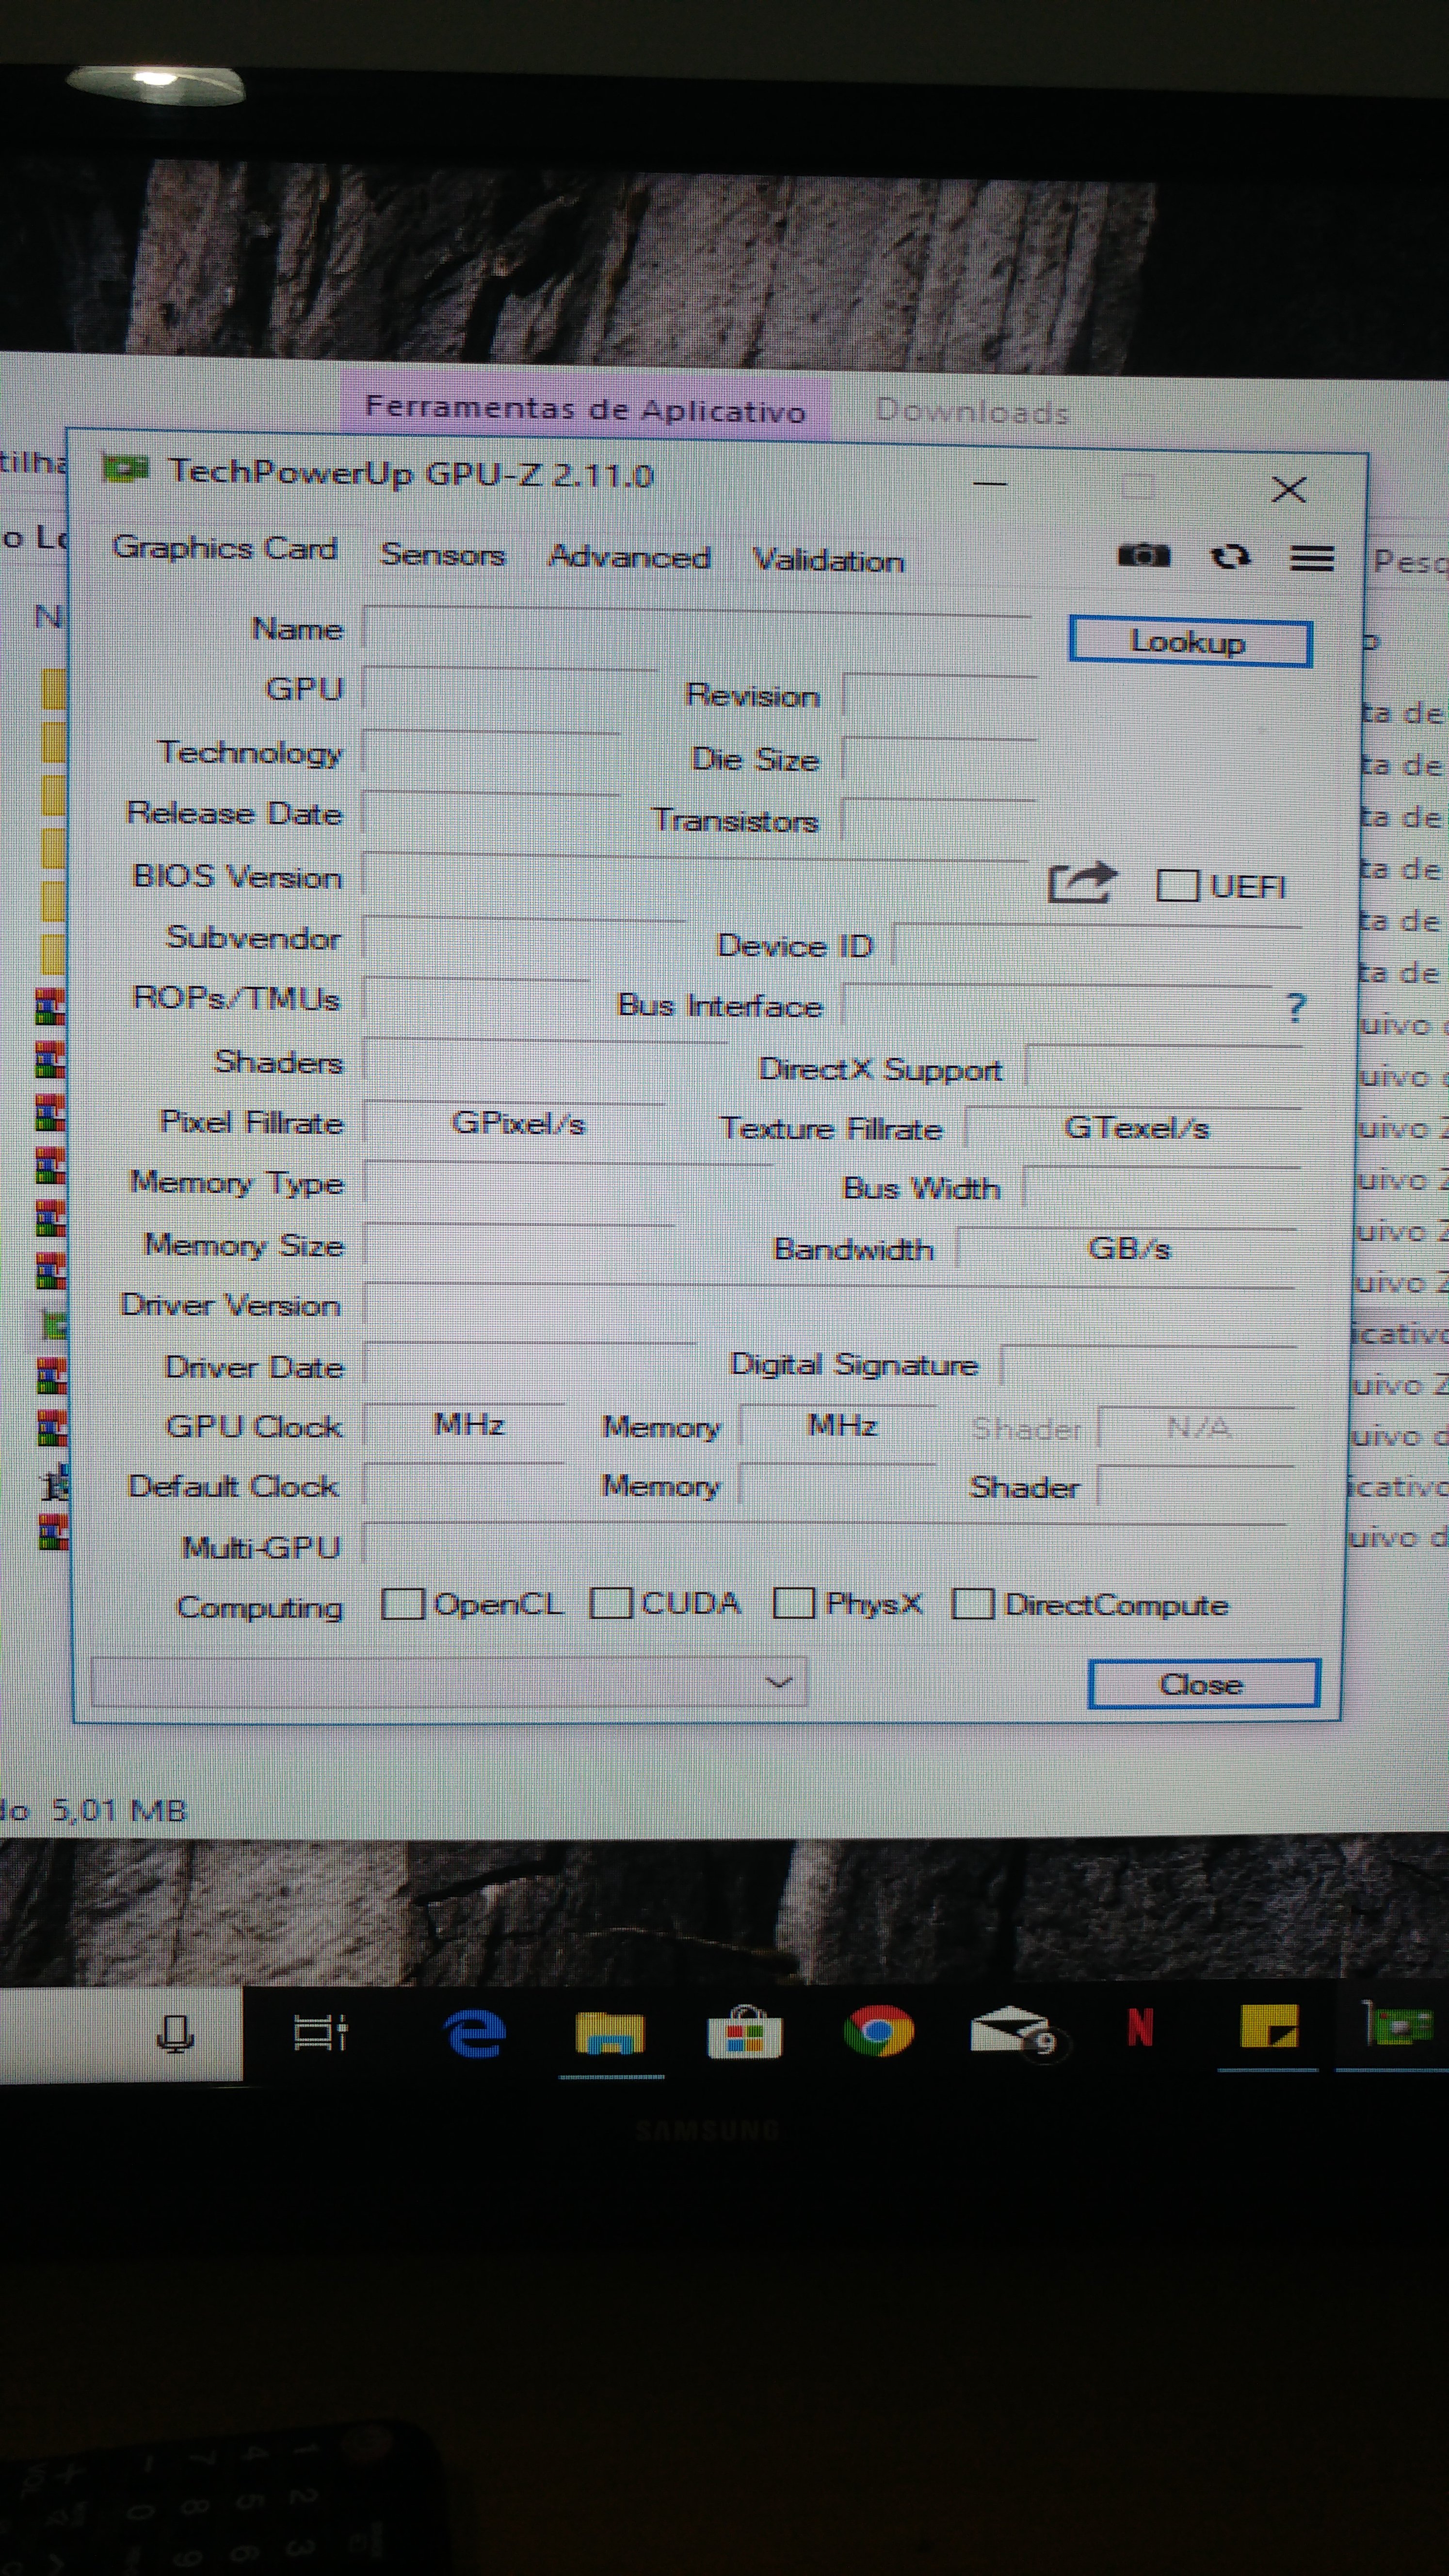Open Ferramentas de Aplicativo tab in Explorer
Viewport: 1449px width, 2576px height.
(585, 408)
